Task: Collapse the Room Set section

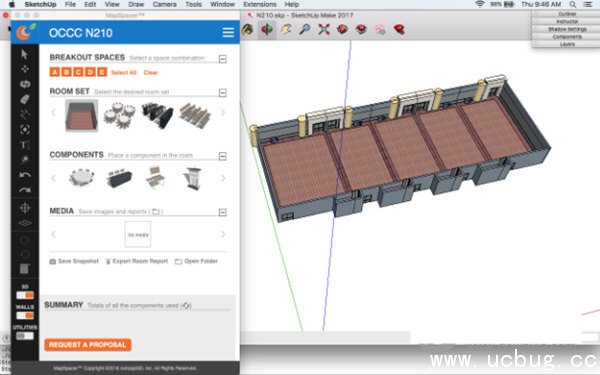Action: pos(223,93)
